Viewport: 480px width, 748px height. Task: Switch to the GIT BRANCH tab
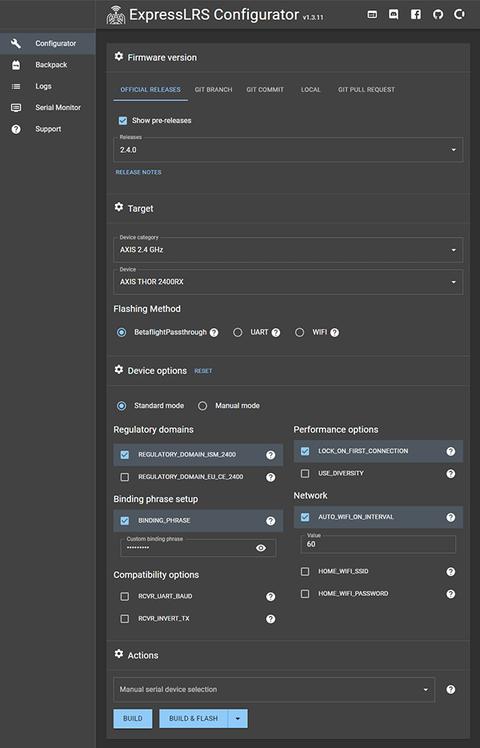coord(213,90)
